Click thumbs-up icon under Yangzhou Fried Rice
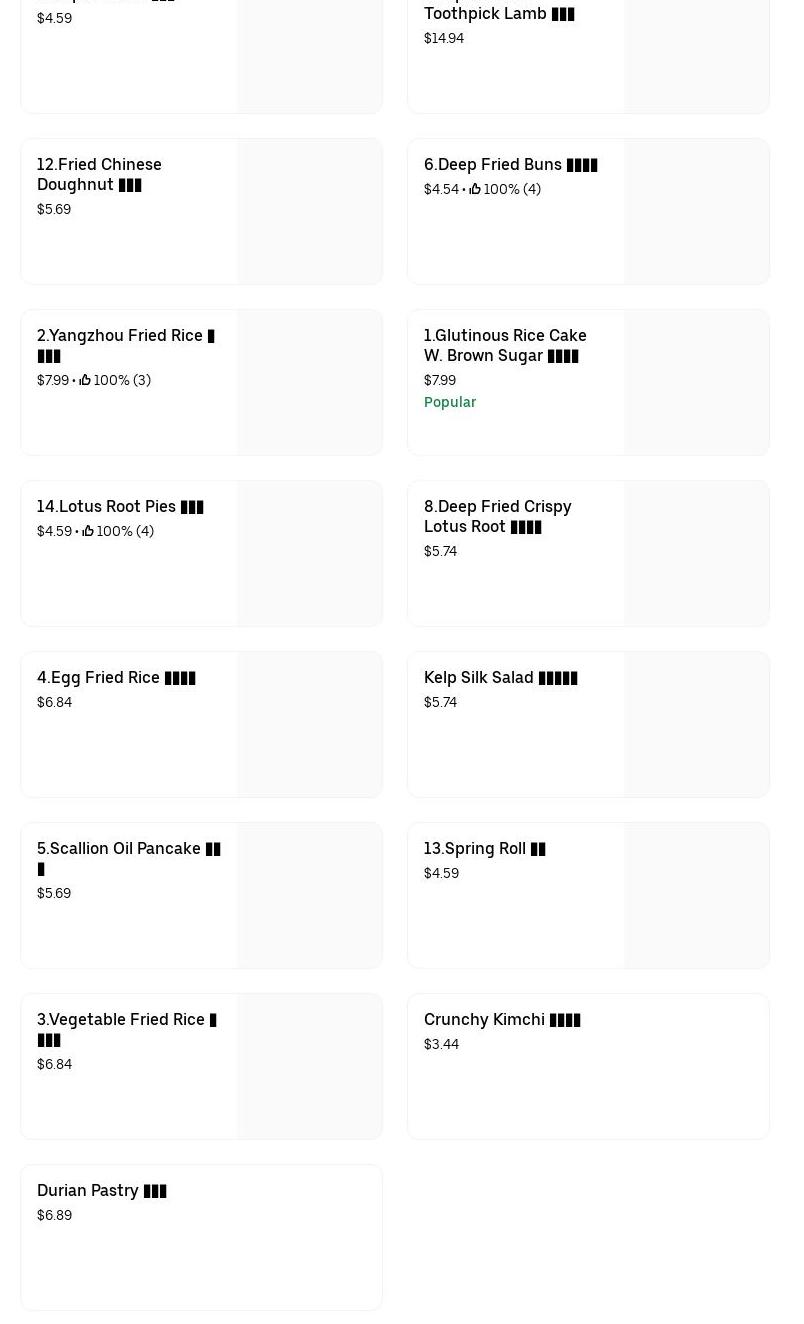The image size is (804, 1324). pyautogui.click(x=85, y=380)
